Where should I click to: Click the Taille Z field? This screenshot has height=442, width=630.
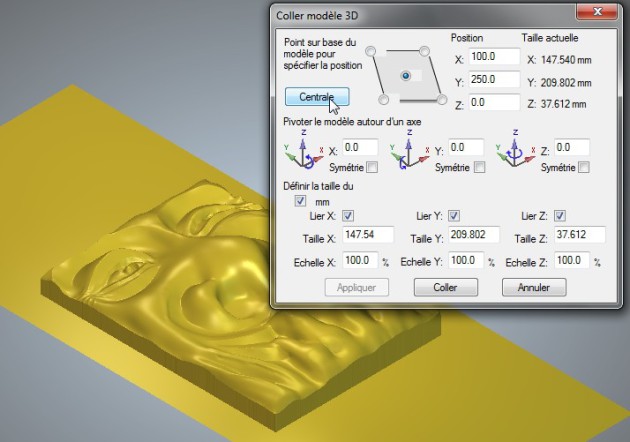(x=580, y=235)
